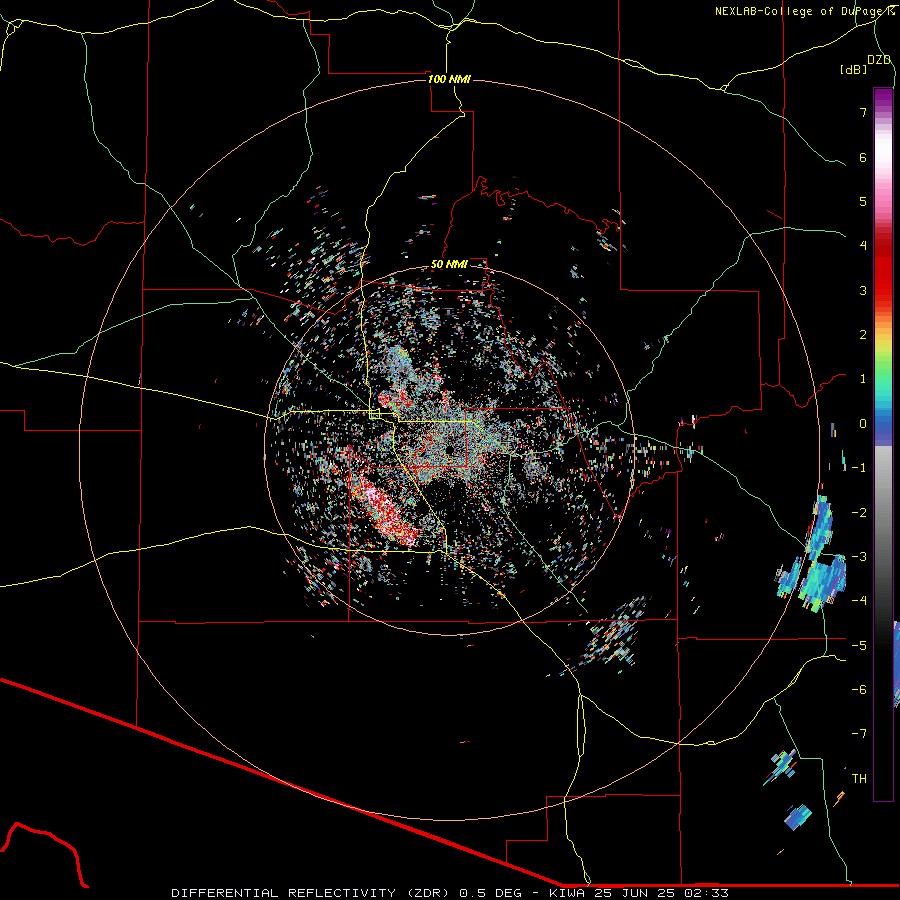Click the DZD product label
Image resolution: width=900 pixels, height=900 pixels.
(x=879, y=60)
